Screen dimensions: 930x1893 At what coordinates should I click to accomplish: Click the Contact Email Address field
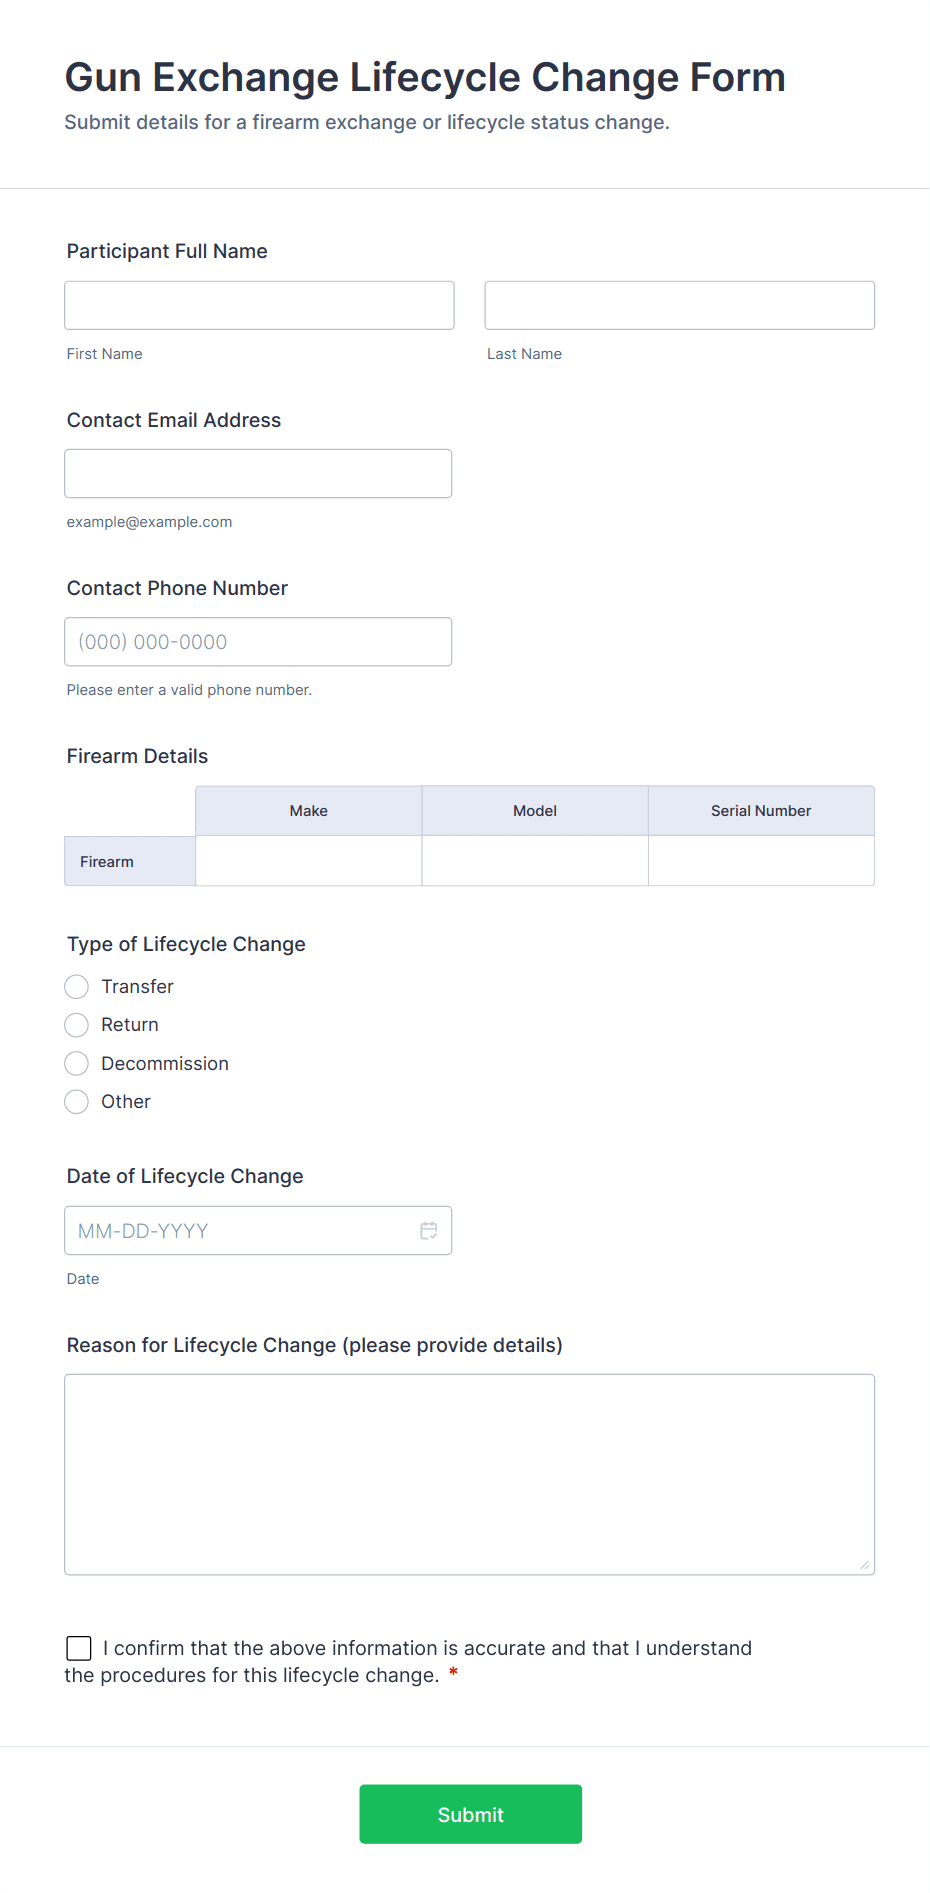[258, 473]
